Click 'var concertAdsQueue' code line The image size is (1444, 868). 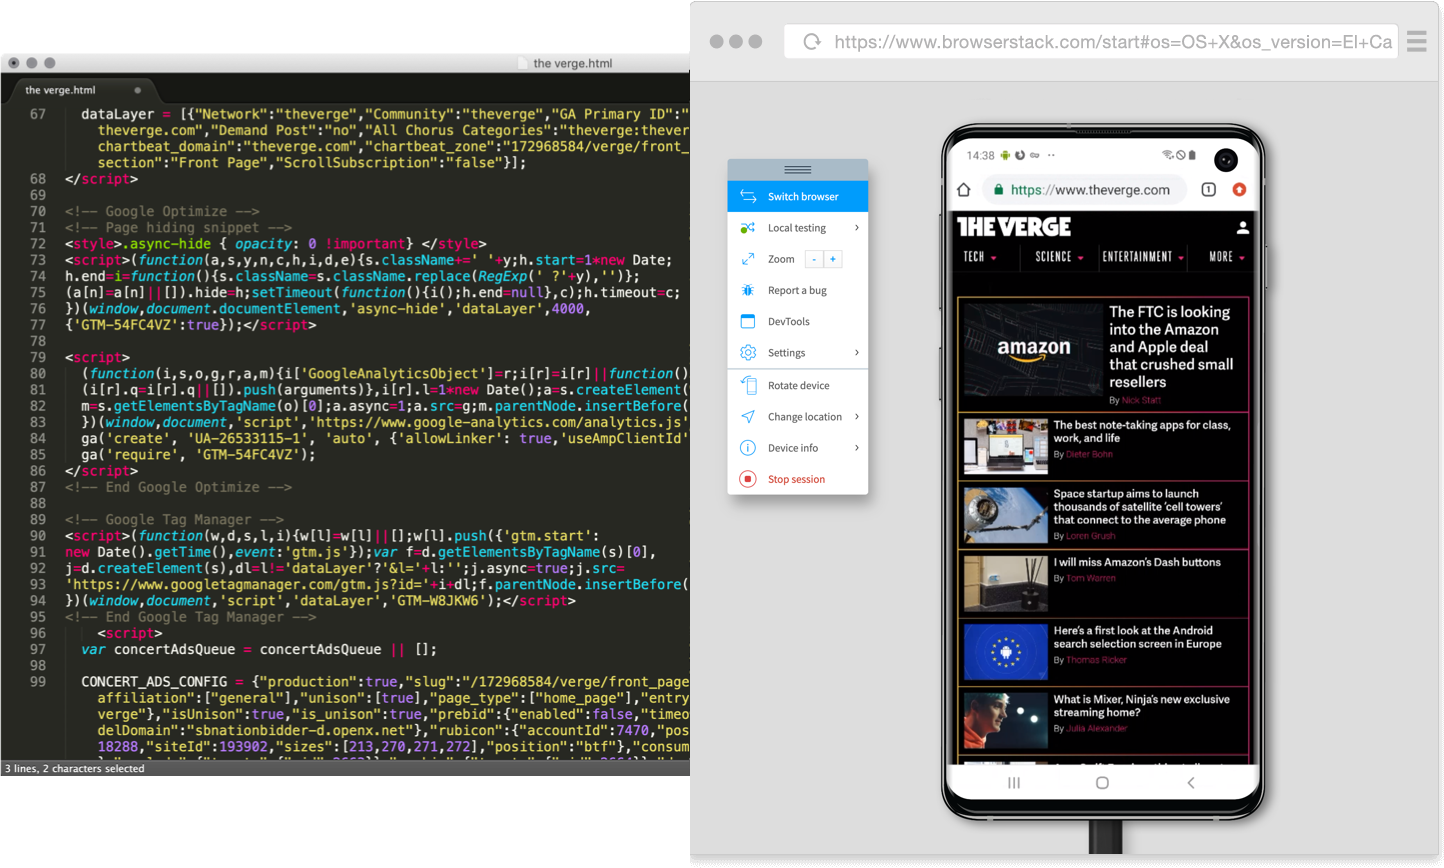tap(259, 649)
